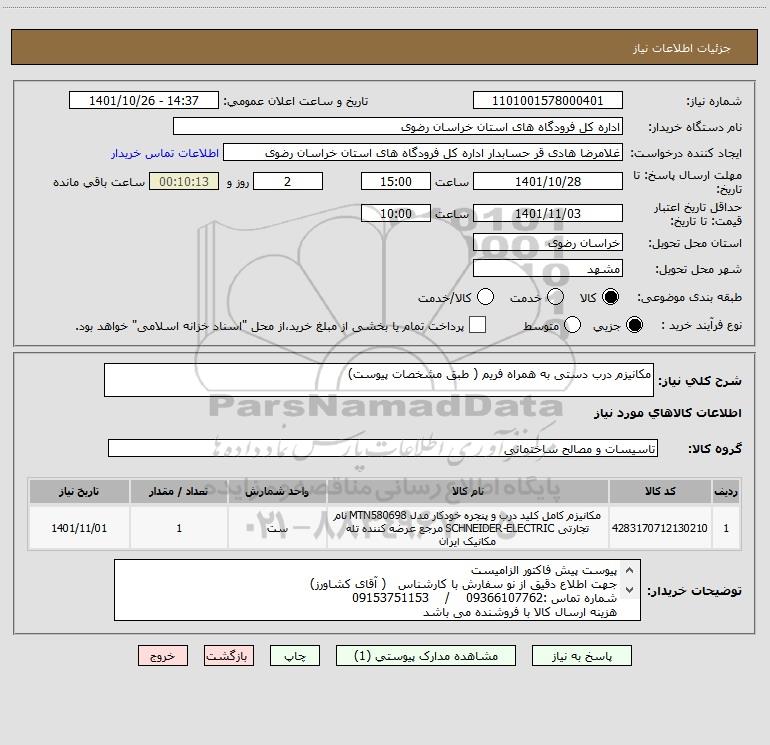Screen dimensions: 770x745
Task: Click phone number 09153751153 in notes
Action: [x=390, y=598]
